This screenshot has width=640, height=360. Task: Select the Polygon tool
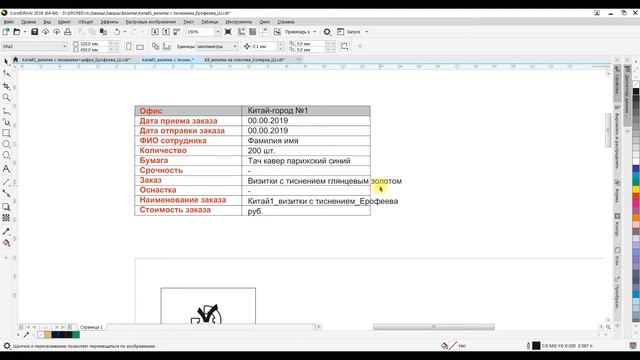click(6, 155)
